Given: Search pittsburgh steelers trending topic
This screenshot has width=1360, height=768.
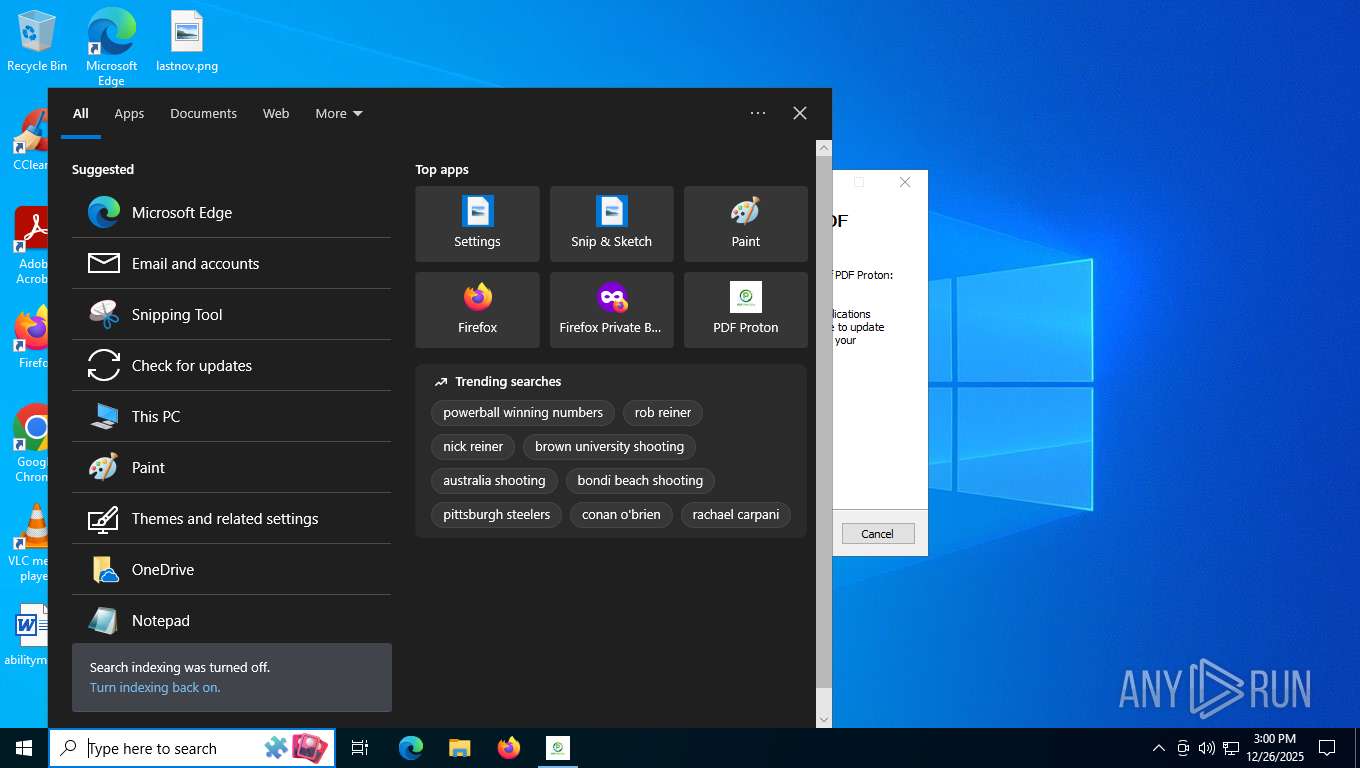Looking at the screenshot, I should [x=497, y=514].
